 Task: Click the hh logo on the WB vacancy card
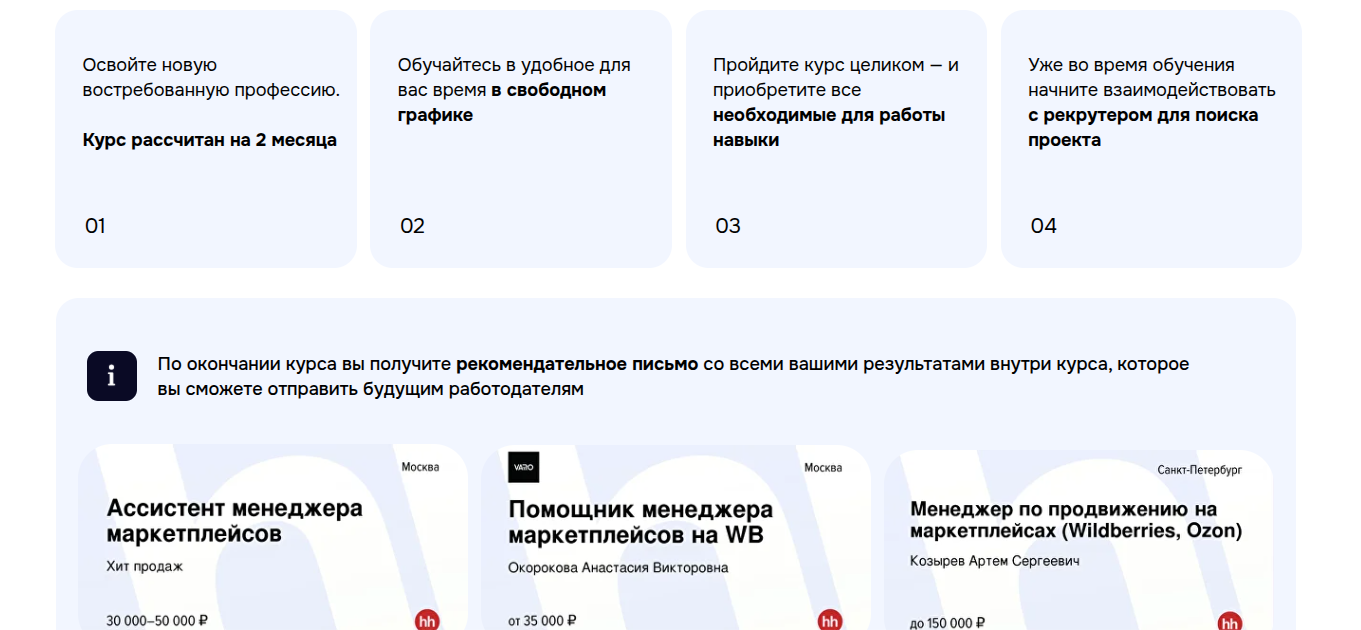pos(828,620)
